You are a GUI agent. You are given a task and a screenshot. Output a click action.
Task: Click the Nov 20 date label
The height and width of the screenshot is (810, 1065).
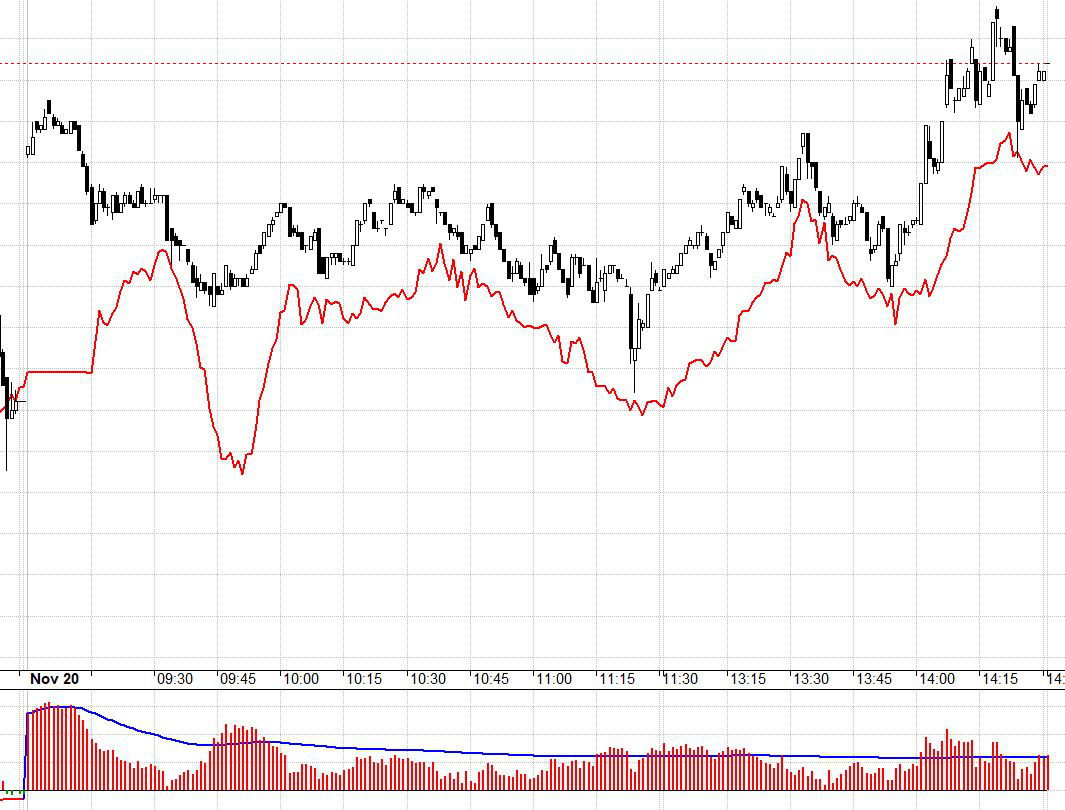[x=54, y=679]
